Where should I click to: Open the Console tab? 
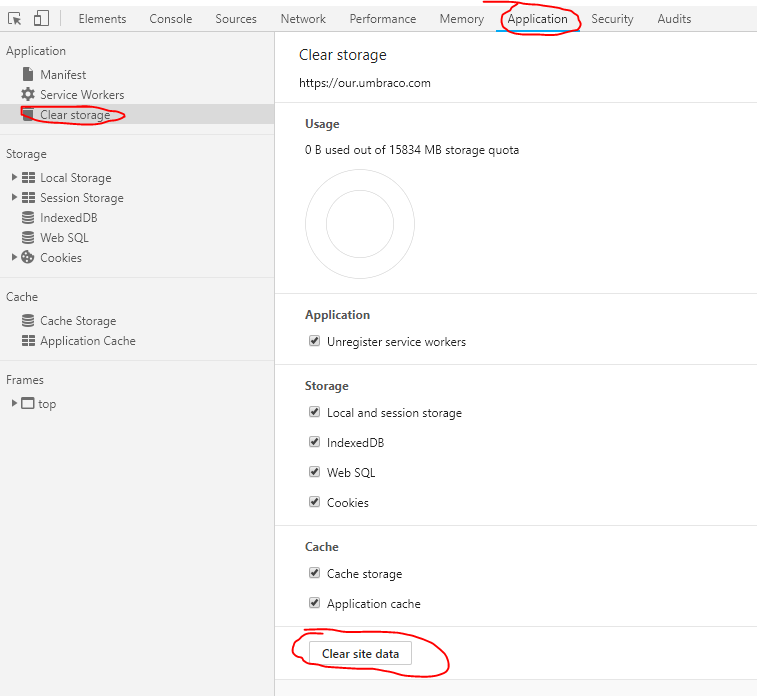171,19
